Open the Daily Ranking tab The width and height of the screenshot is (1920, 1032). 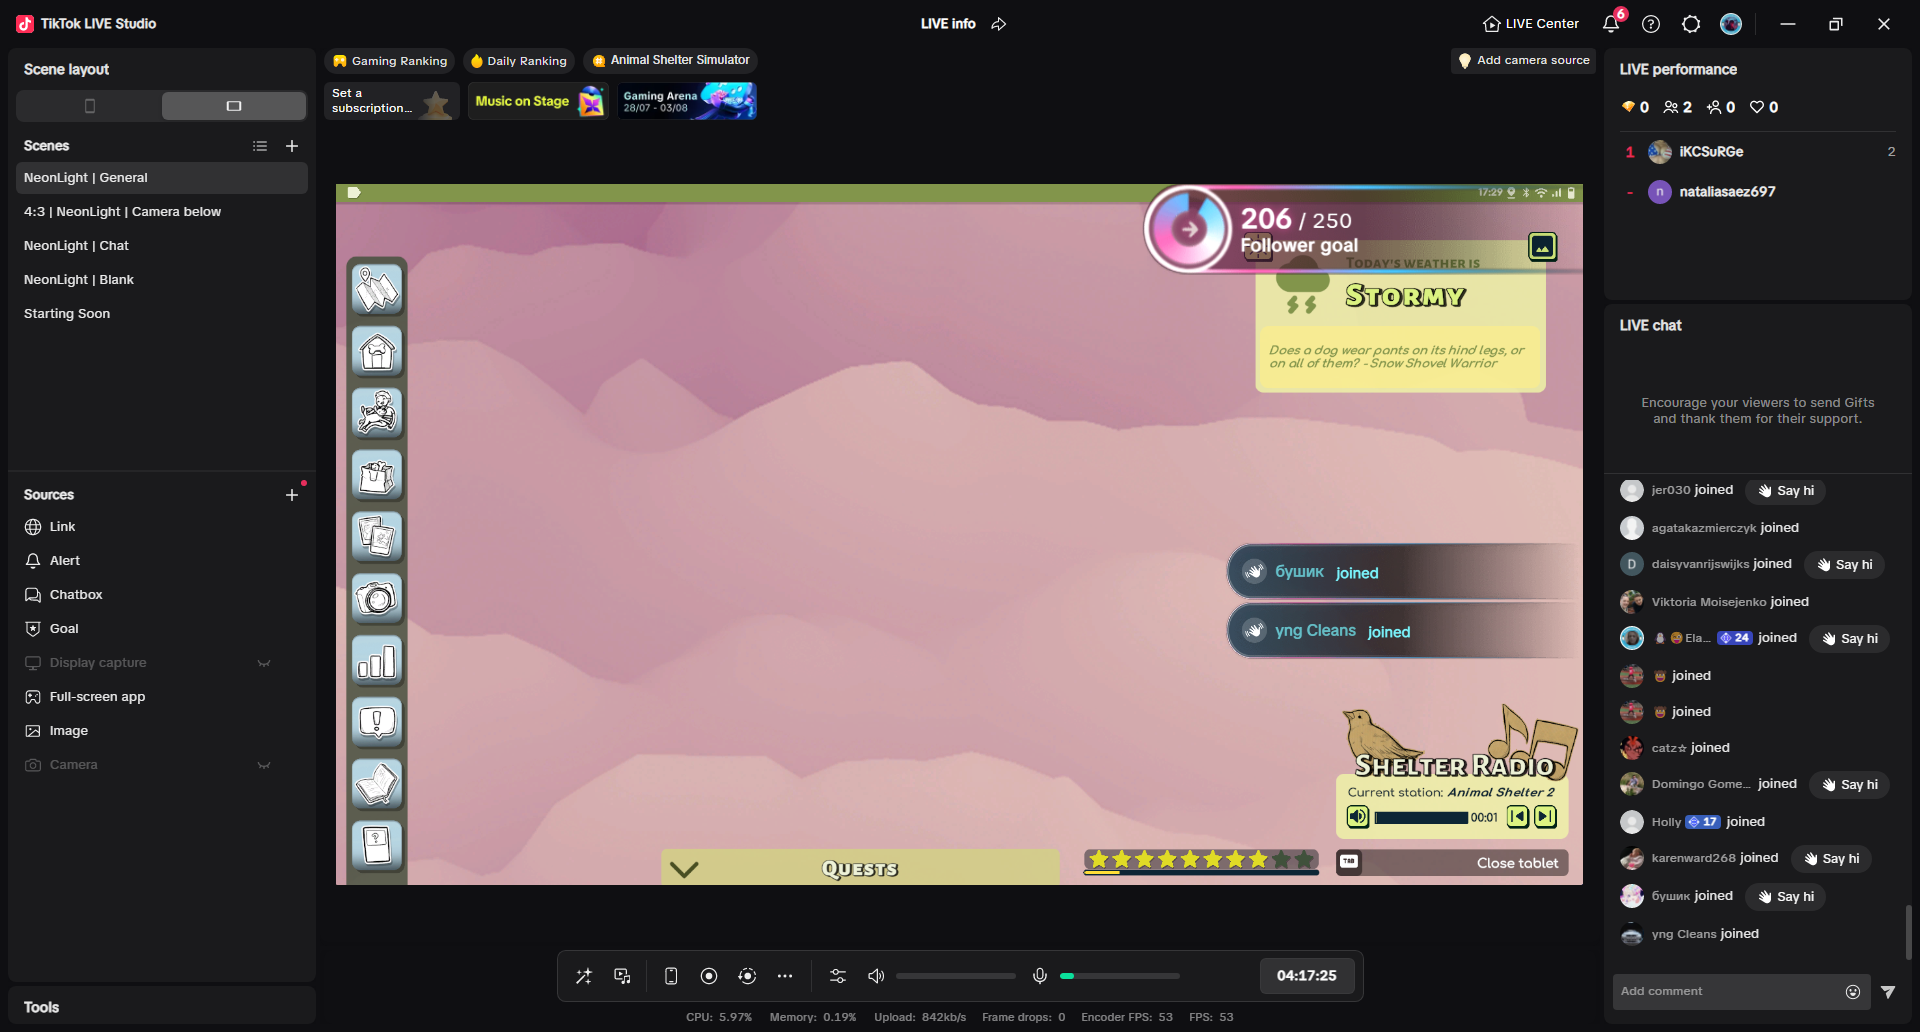[518, 61]
